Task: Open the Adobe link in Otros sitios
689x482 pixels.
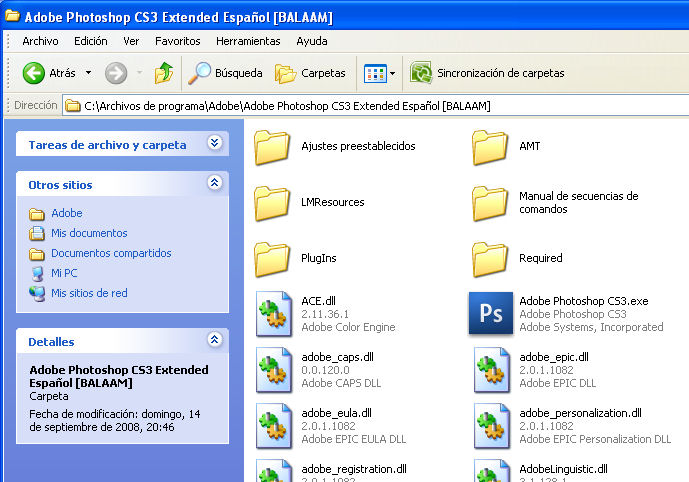Action: (67, 213)
